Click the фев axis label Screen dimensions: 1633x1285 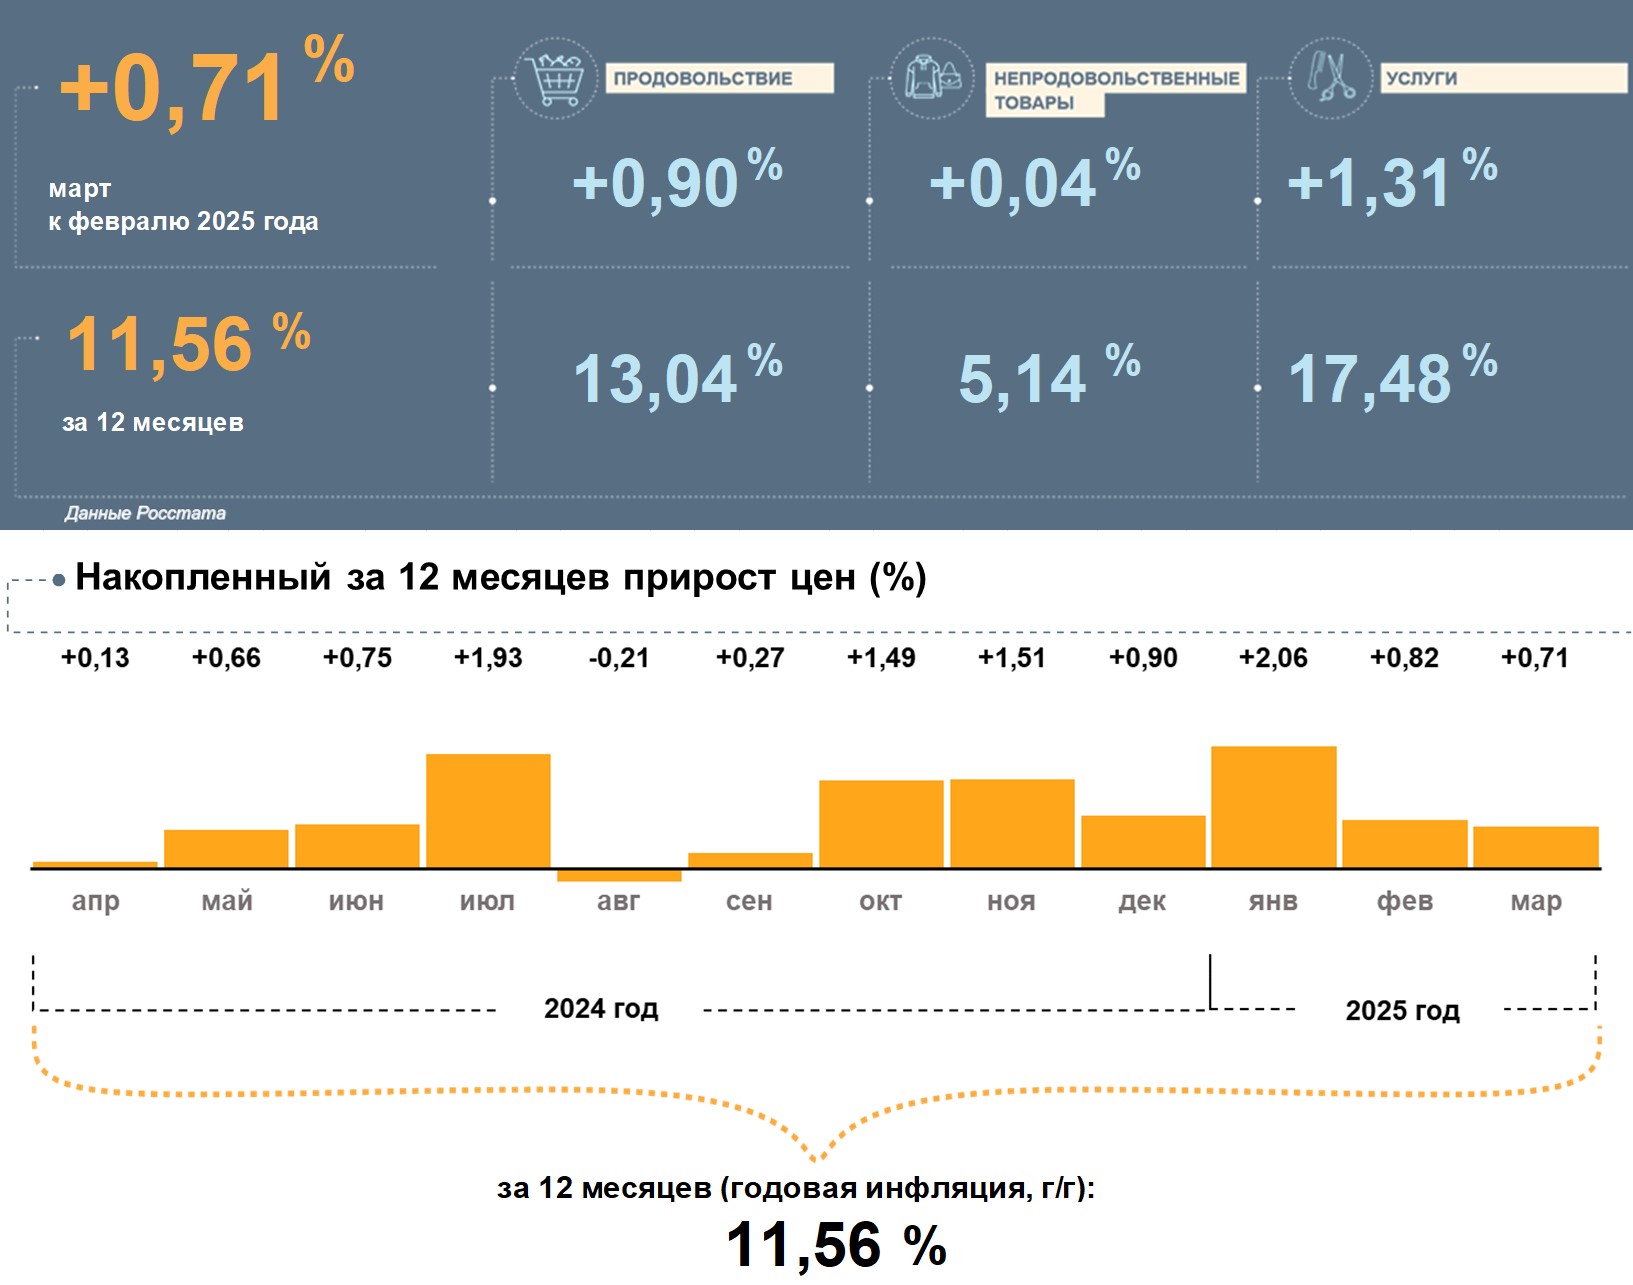[x=1405, y=902]
